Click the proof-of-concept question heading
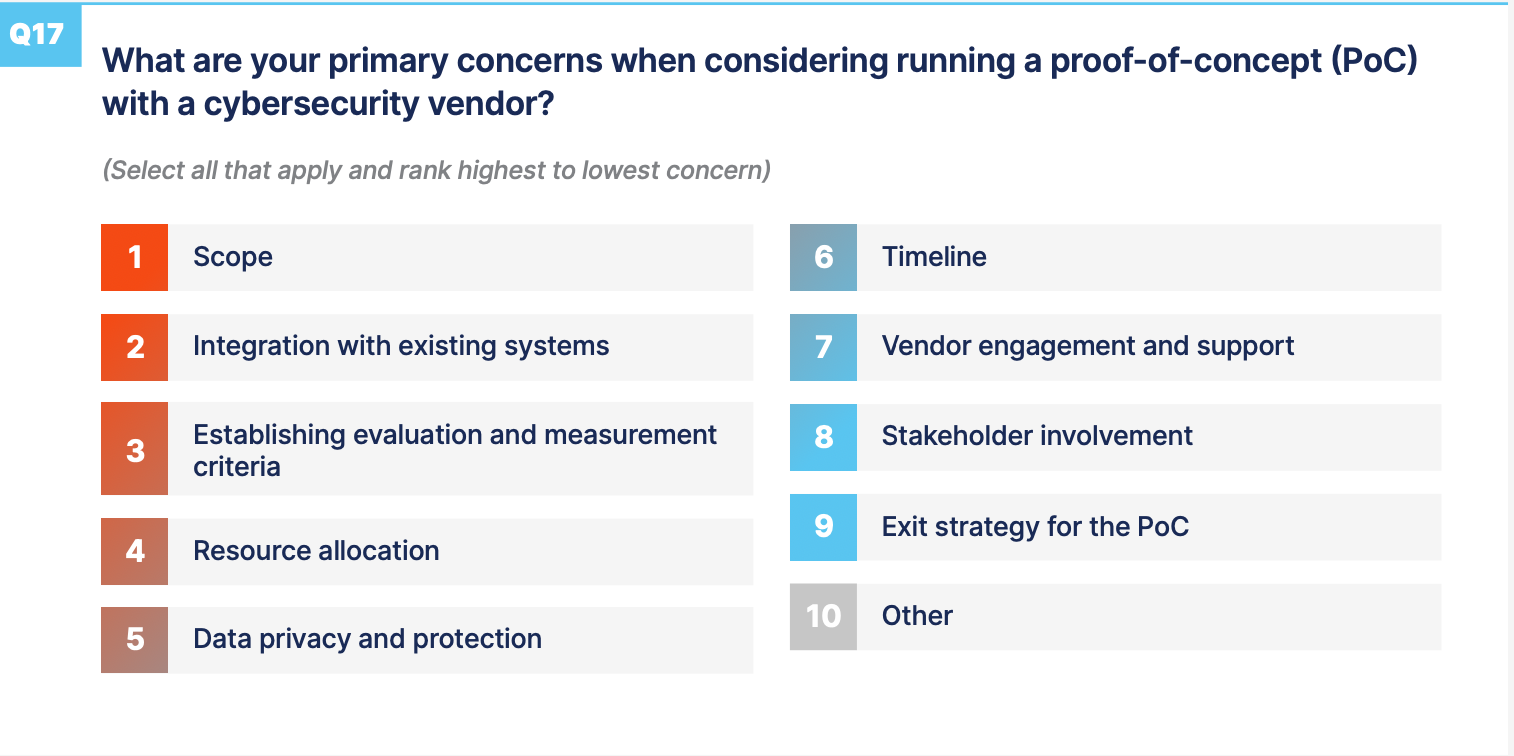Screen dimensions: 1514x756 [x=760, y=82]
